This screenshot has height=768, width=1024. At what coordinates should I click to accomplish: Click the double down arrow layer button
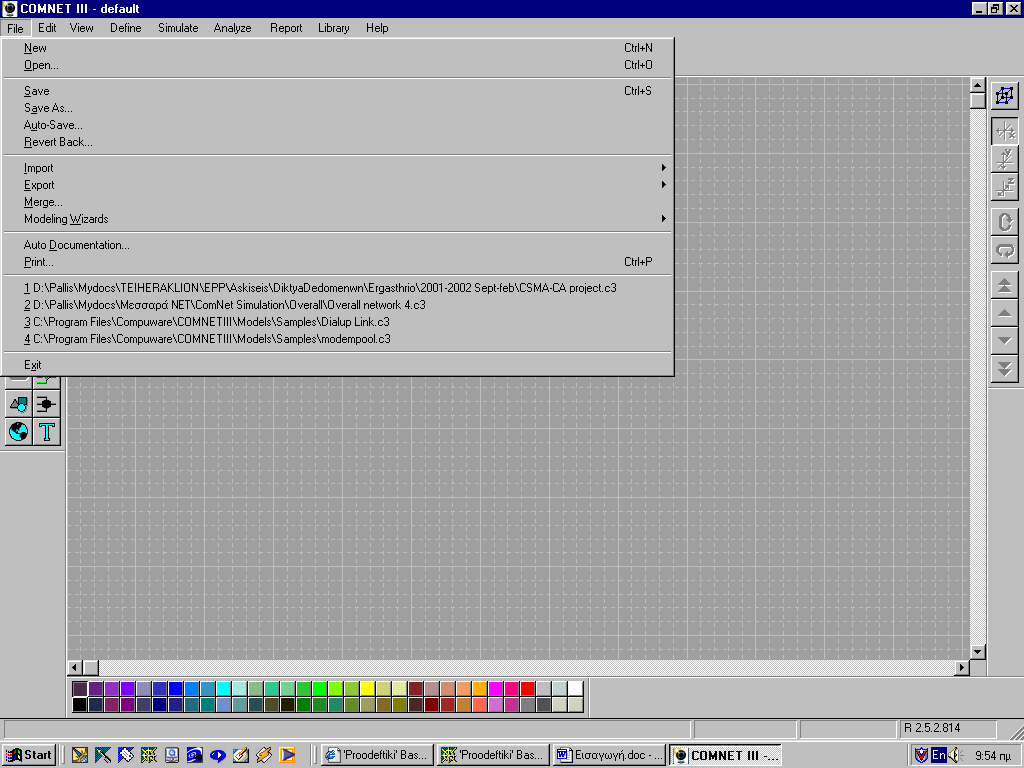click(x=1004, y=368)
